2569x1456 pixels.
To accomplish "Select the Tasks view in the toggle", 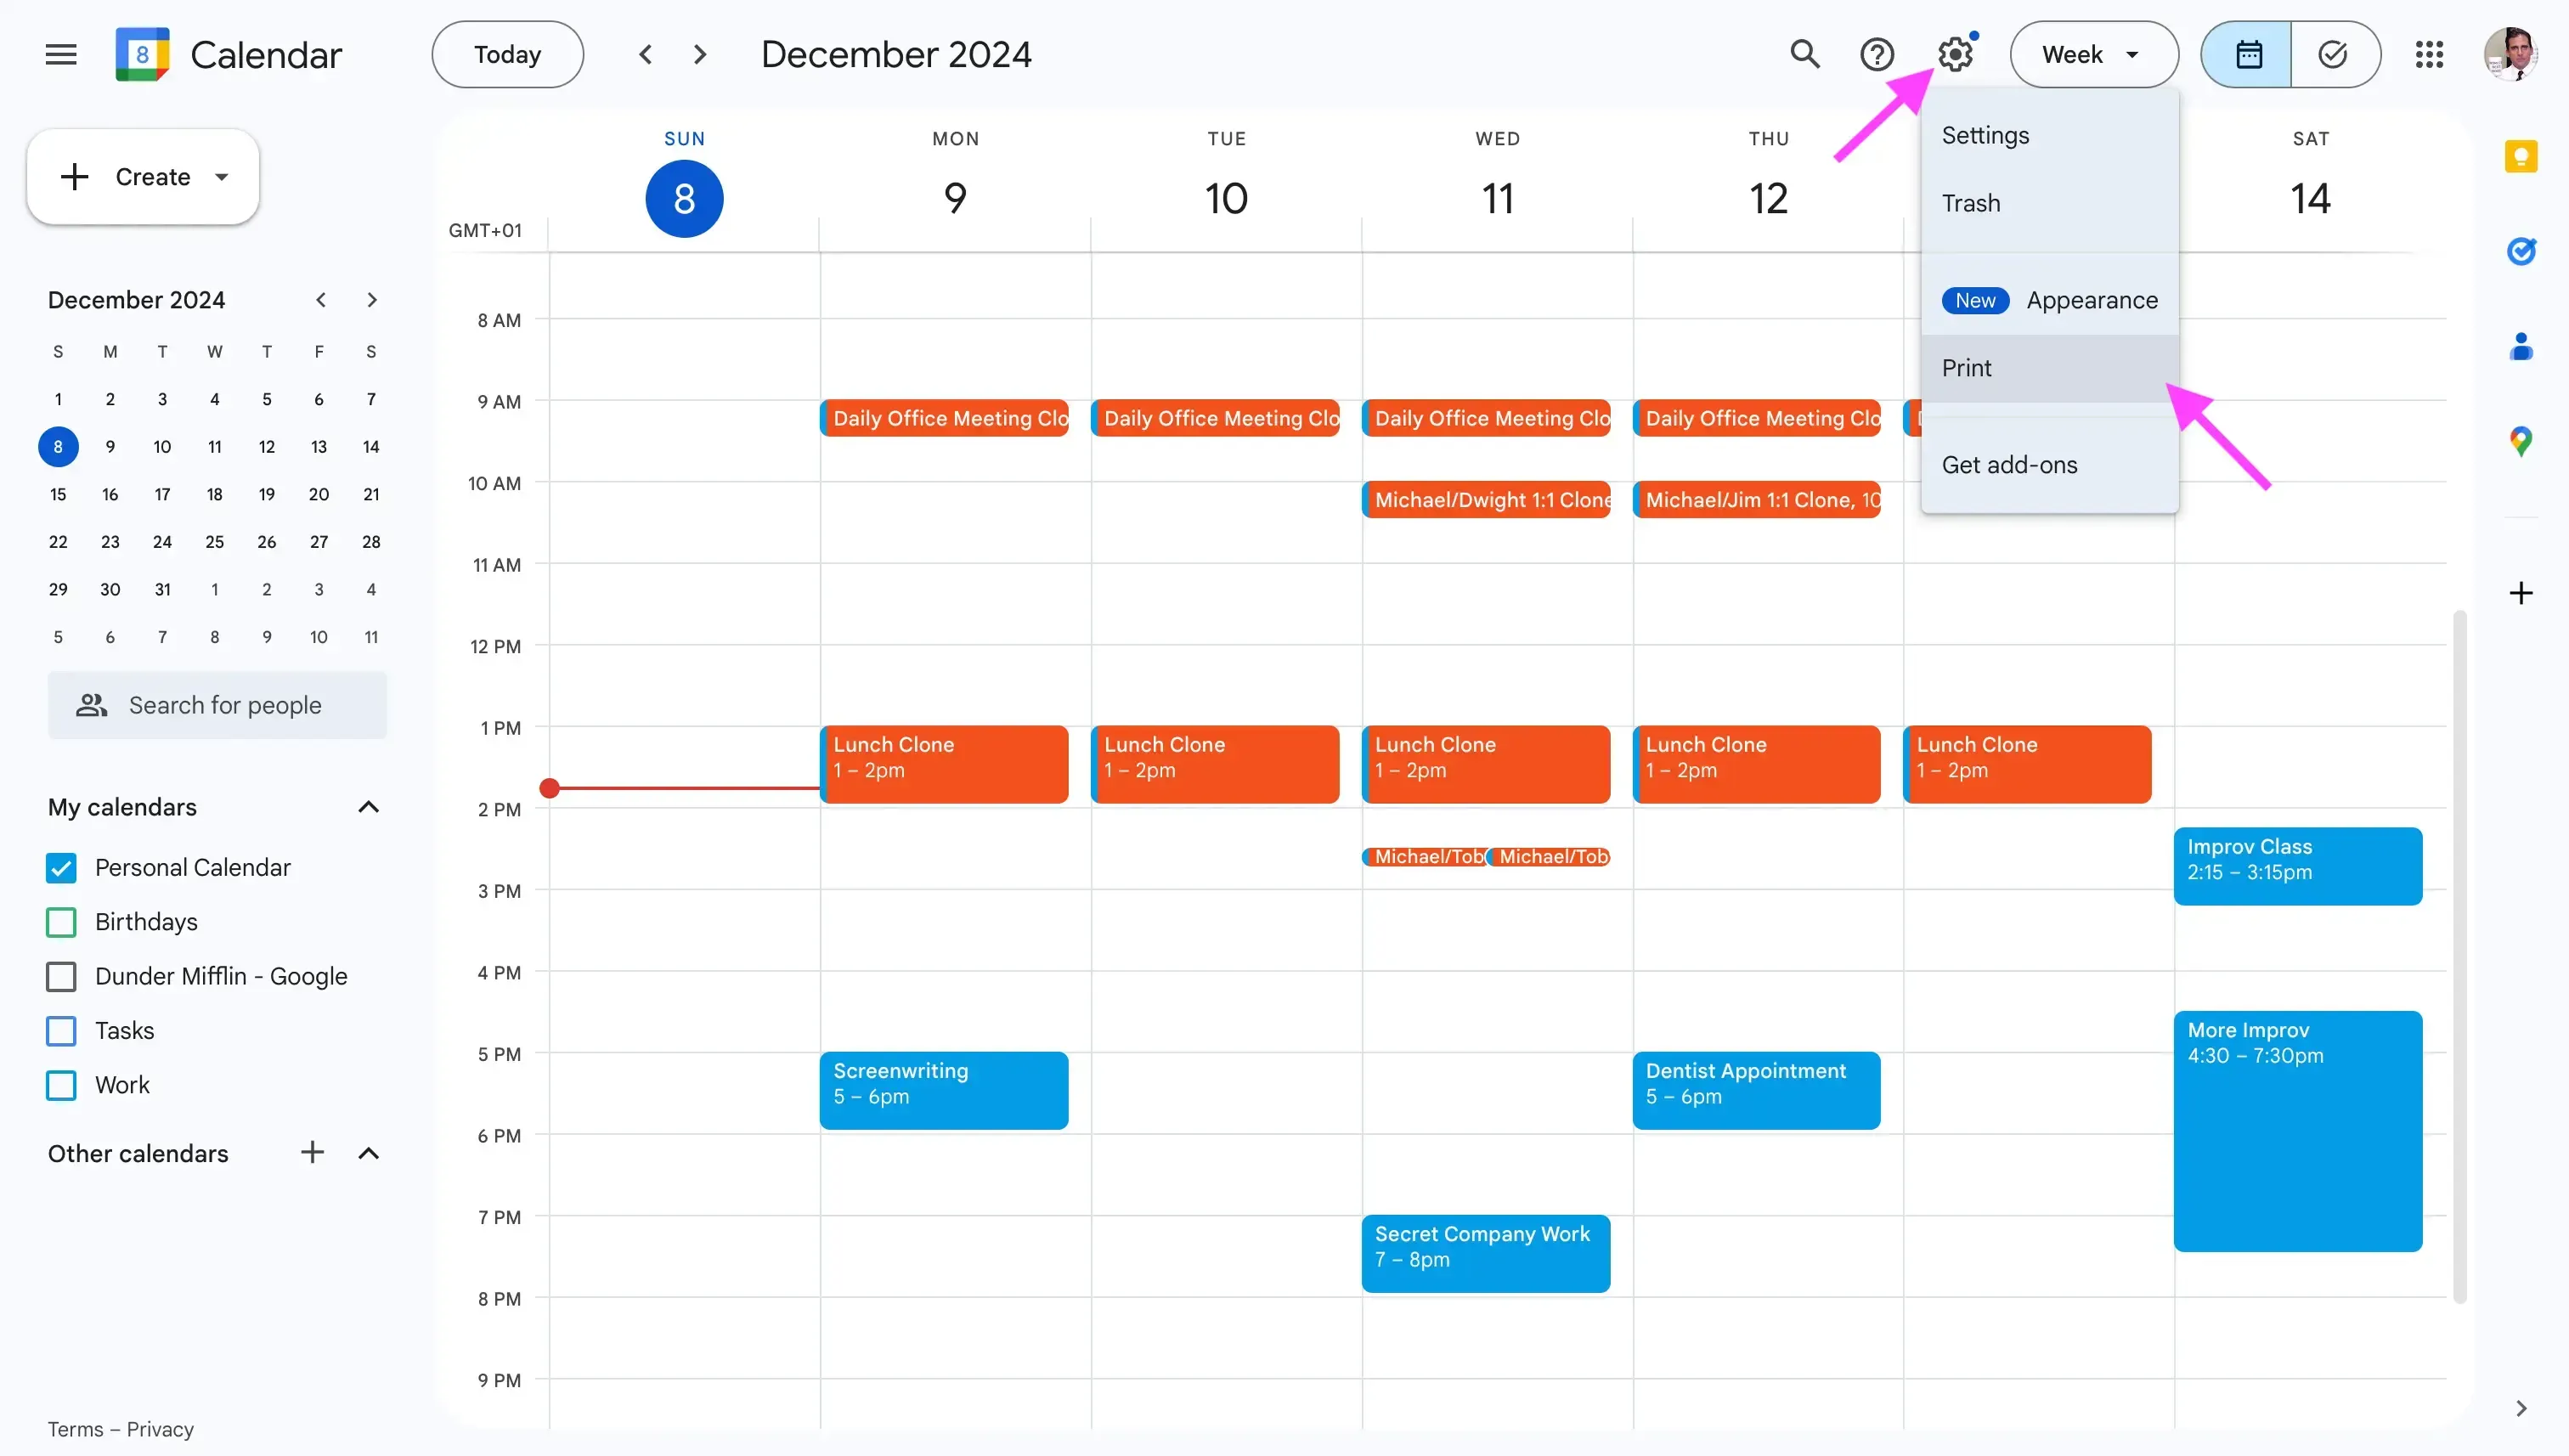I will coord(2334,54).
